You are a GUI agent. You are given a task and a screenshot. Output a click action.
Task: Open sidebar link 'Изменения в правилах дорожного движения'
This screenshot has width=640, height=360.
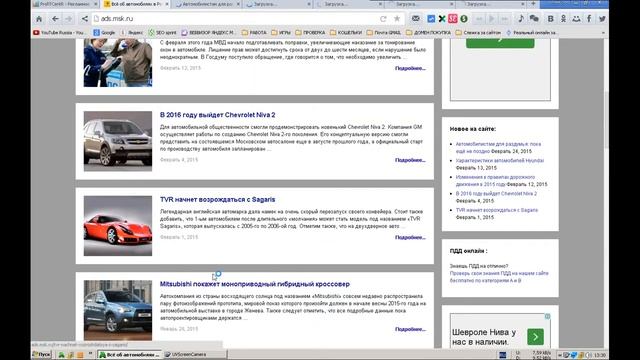click(495, 180)
